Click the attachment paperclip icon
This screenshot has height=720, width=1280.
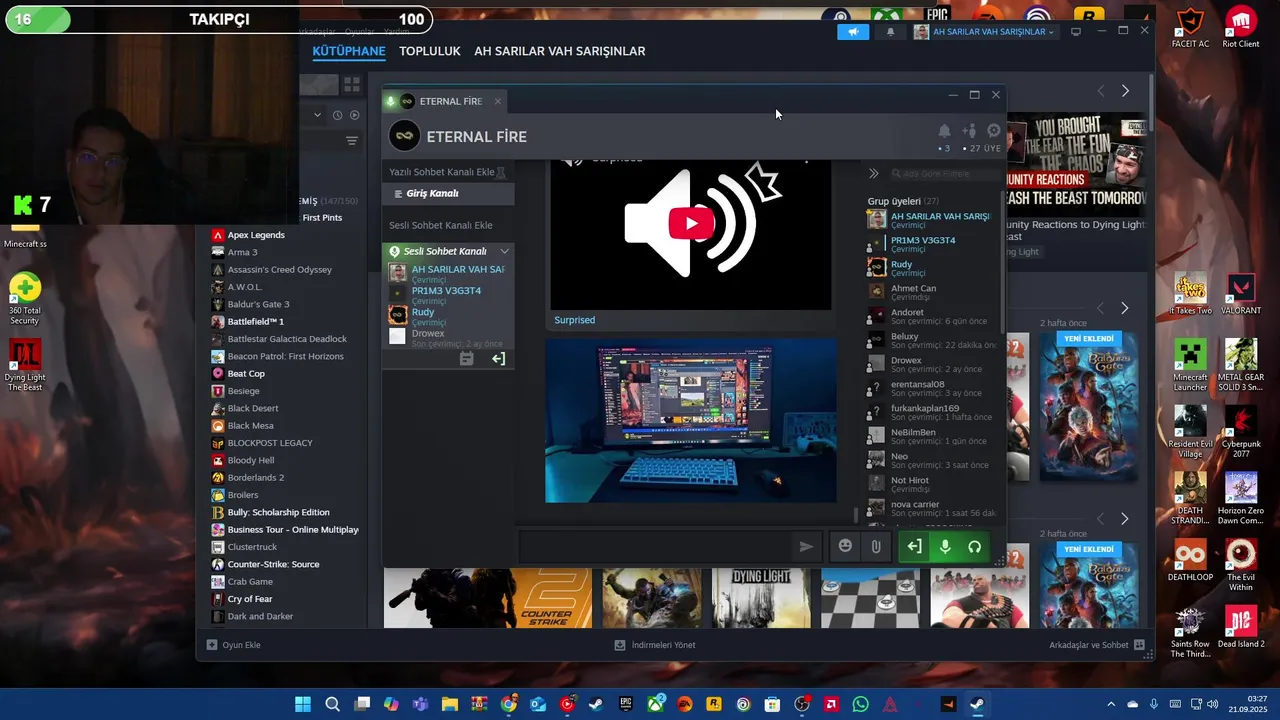tap(876, 546)
